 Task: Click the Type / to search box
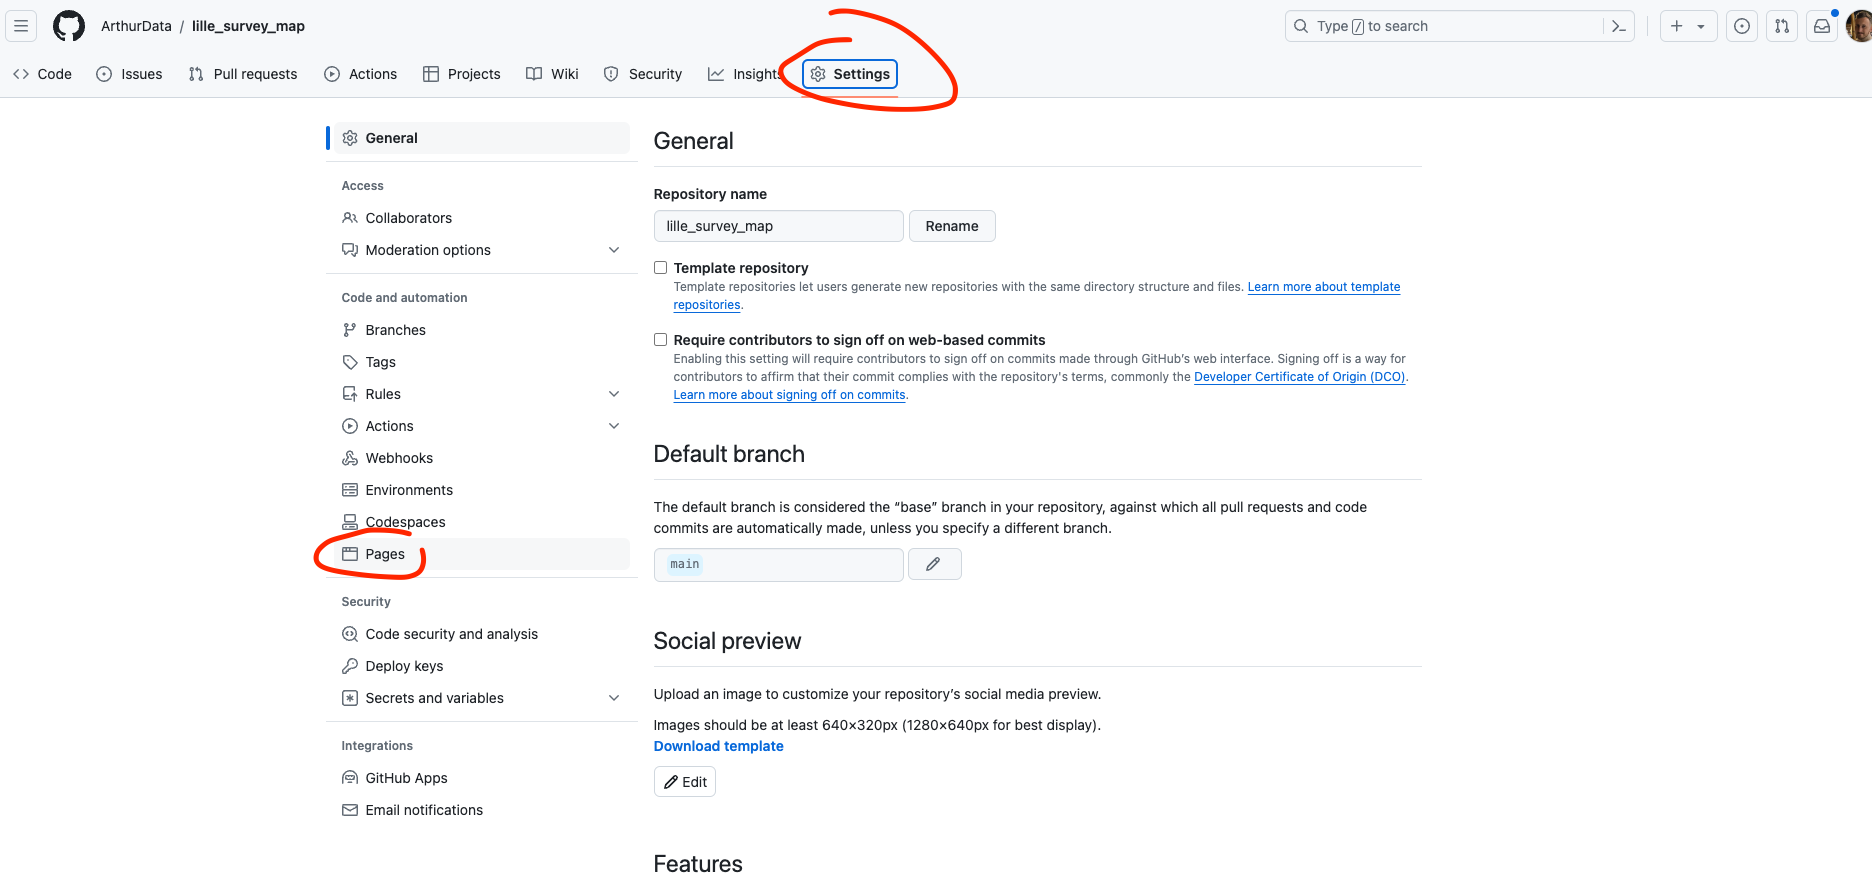click(1460, 26)
